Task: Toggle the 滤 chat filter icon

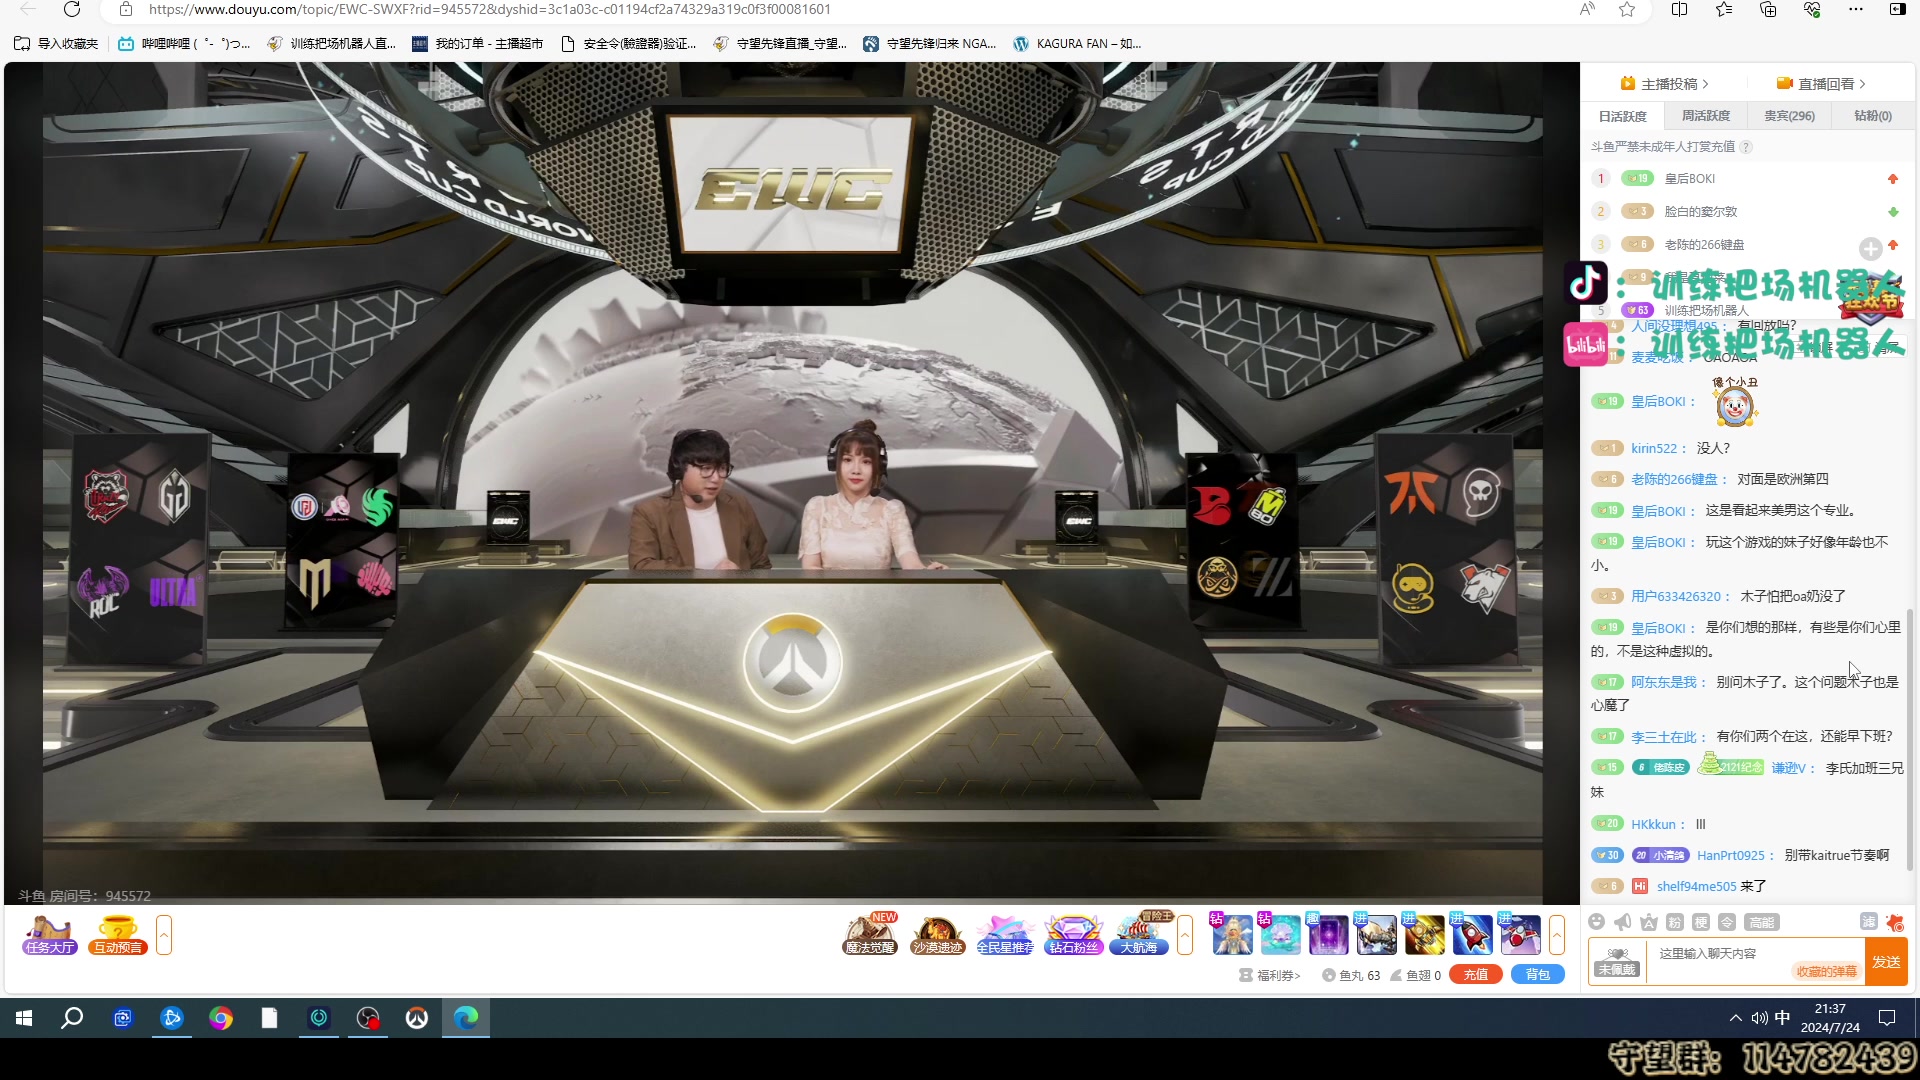Action: point(1868,922)
